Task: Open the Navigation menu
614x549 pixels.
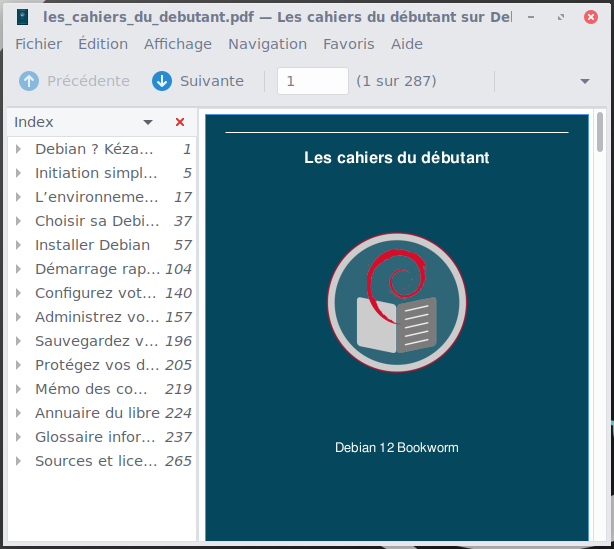Action: (267, 44)
